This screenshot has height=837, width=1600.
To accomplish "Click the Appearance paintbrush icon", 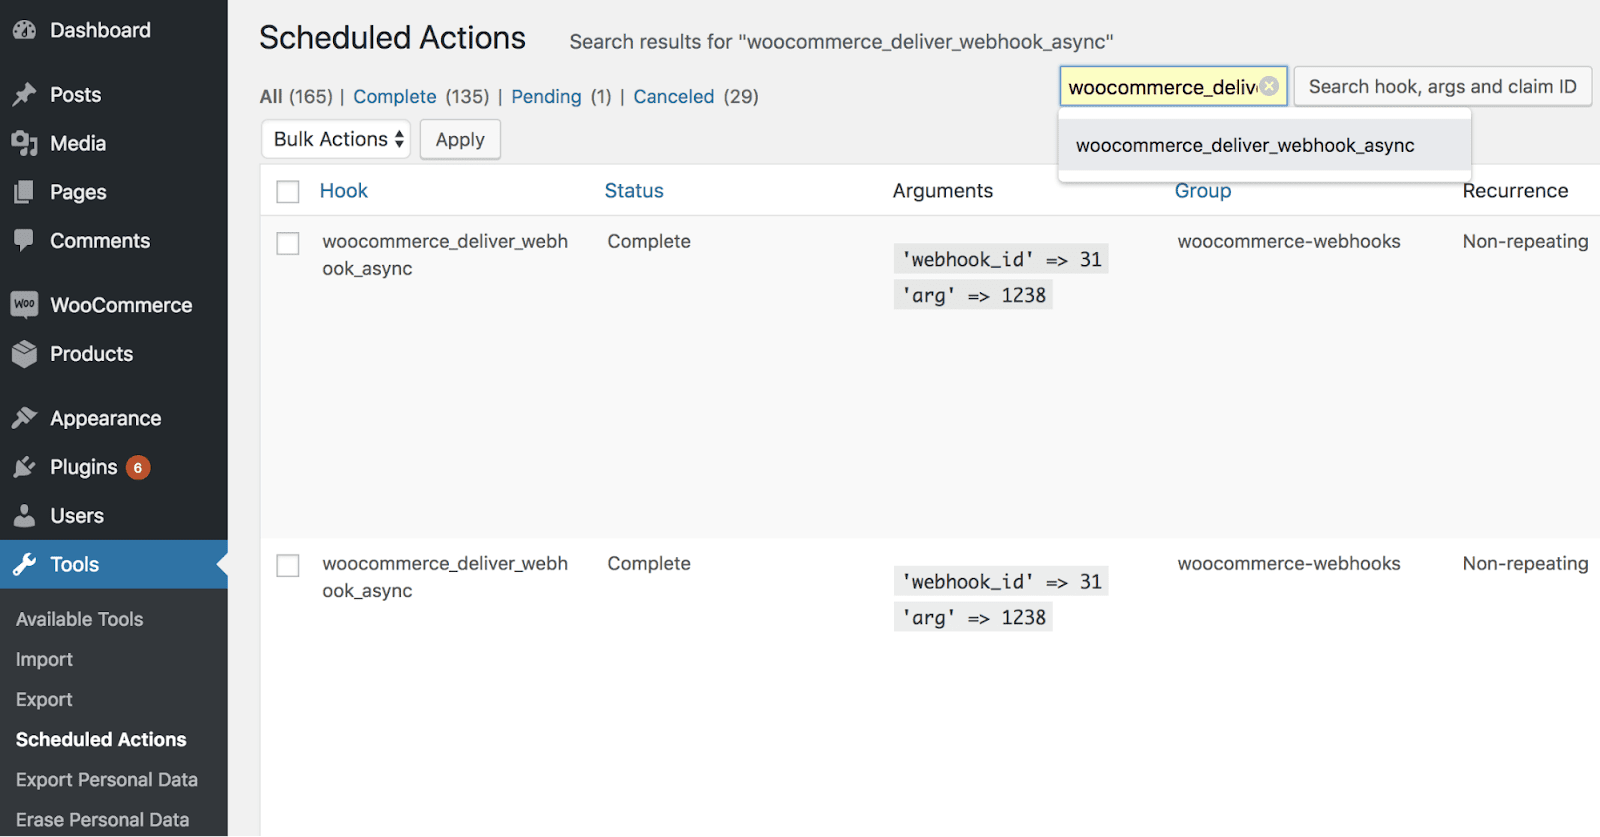I will tap(24, 418).
